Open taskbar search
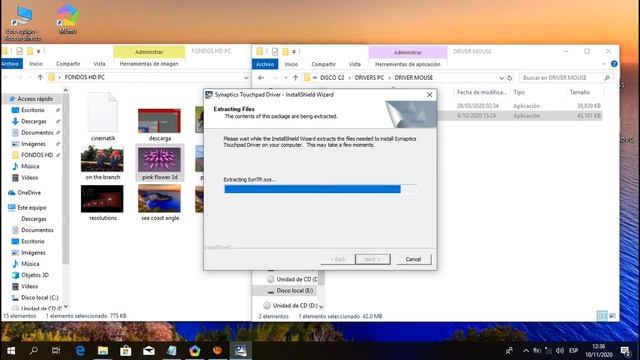 click(x=34, y=351)
